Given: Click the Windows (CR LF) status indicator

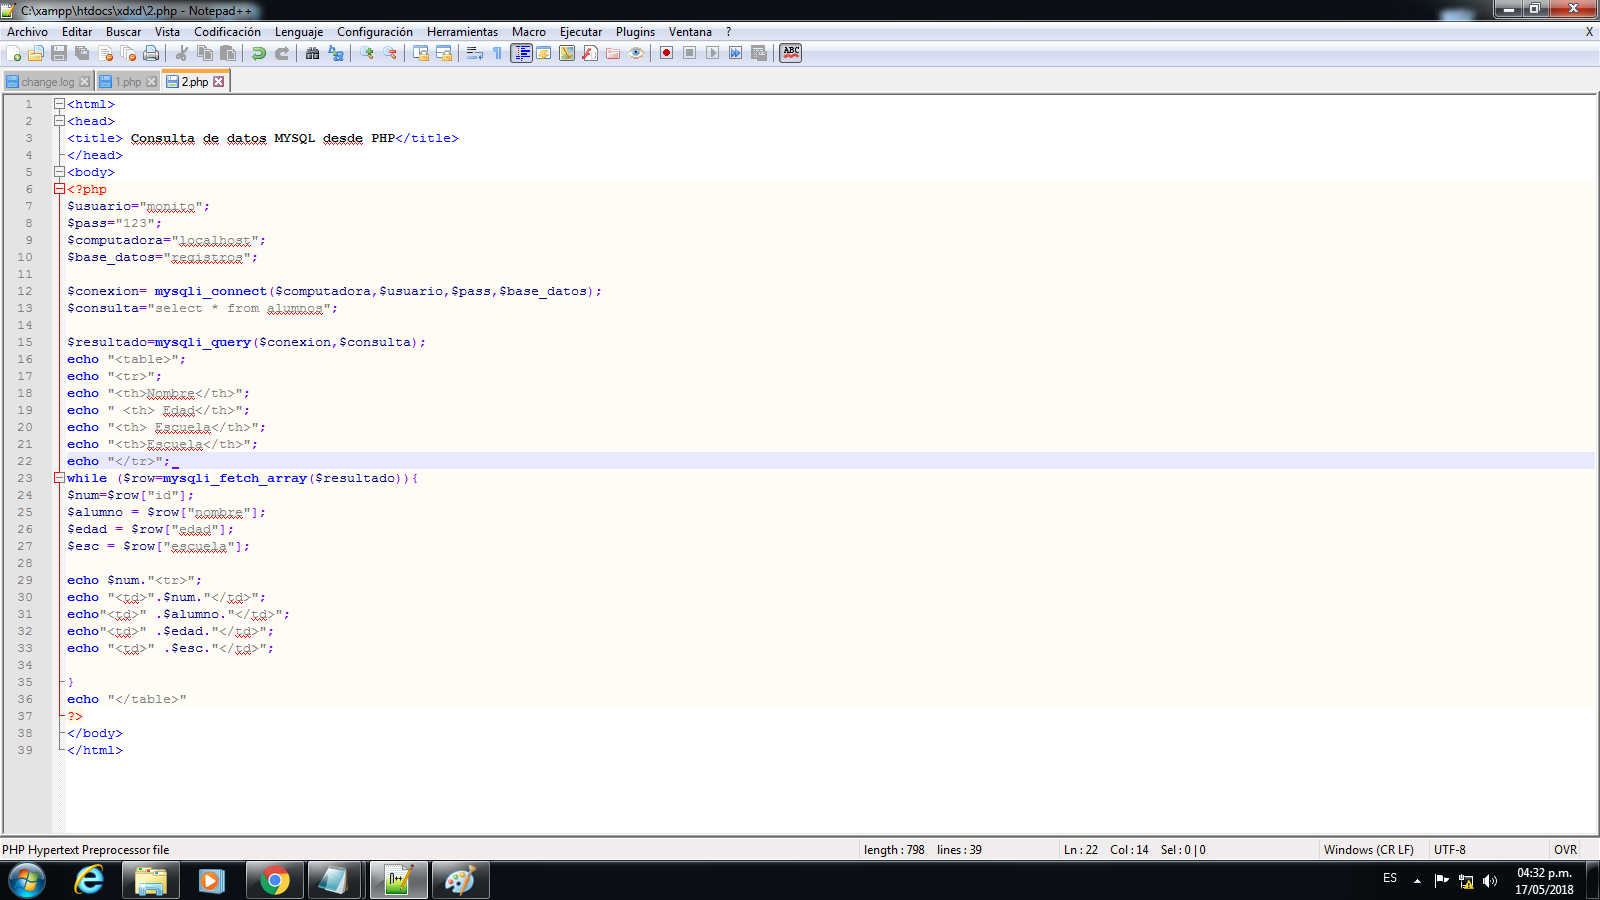Looking at the screenshot, I should pyautogui.click(x=1368, y=849).
